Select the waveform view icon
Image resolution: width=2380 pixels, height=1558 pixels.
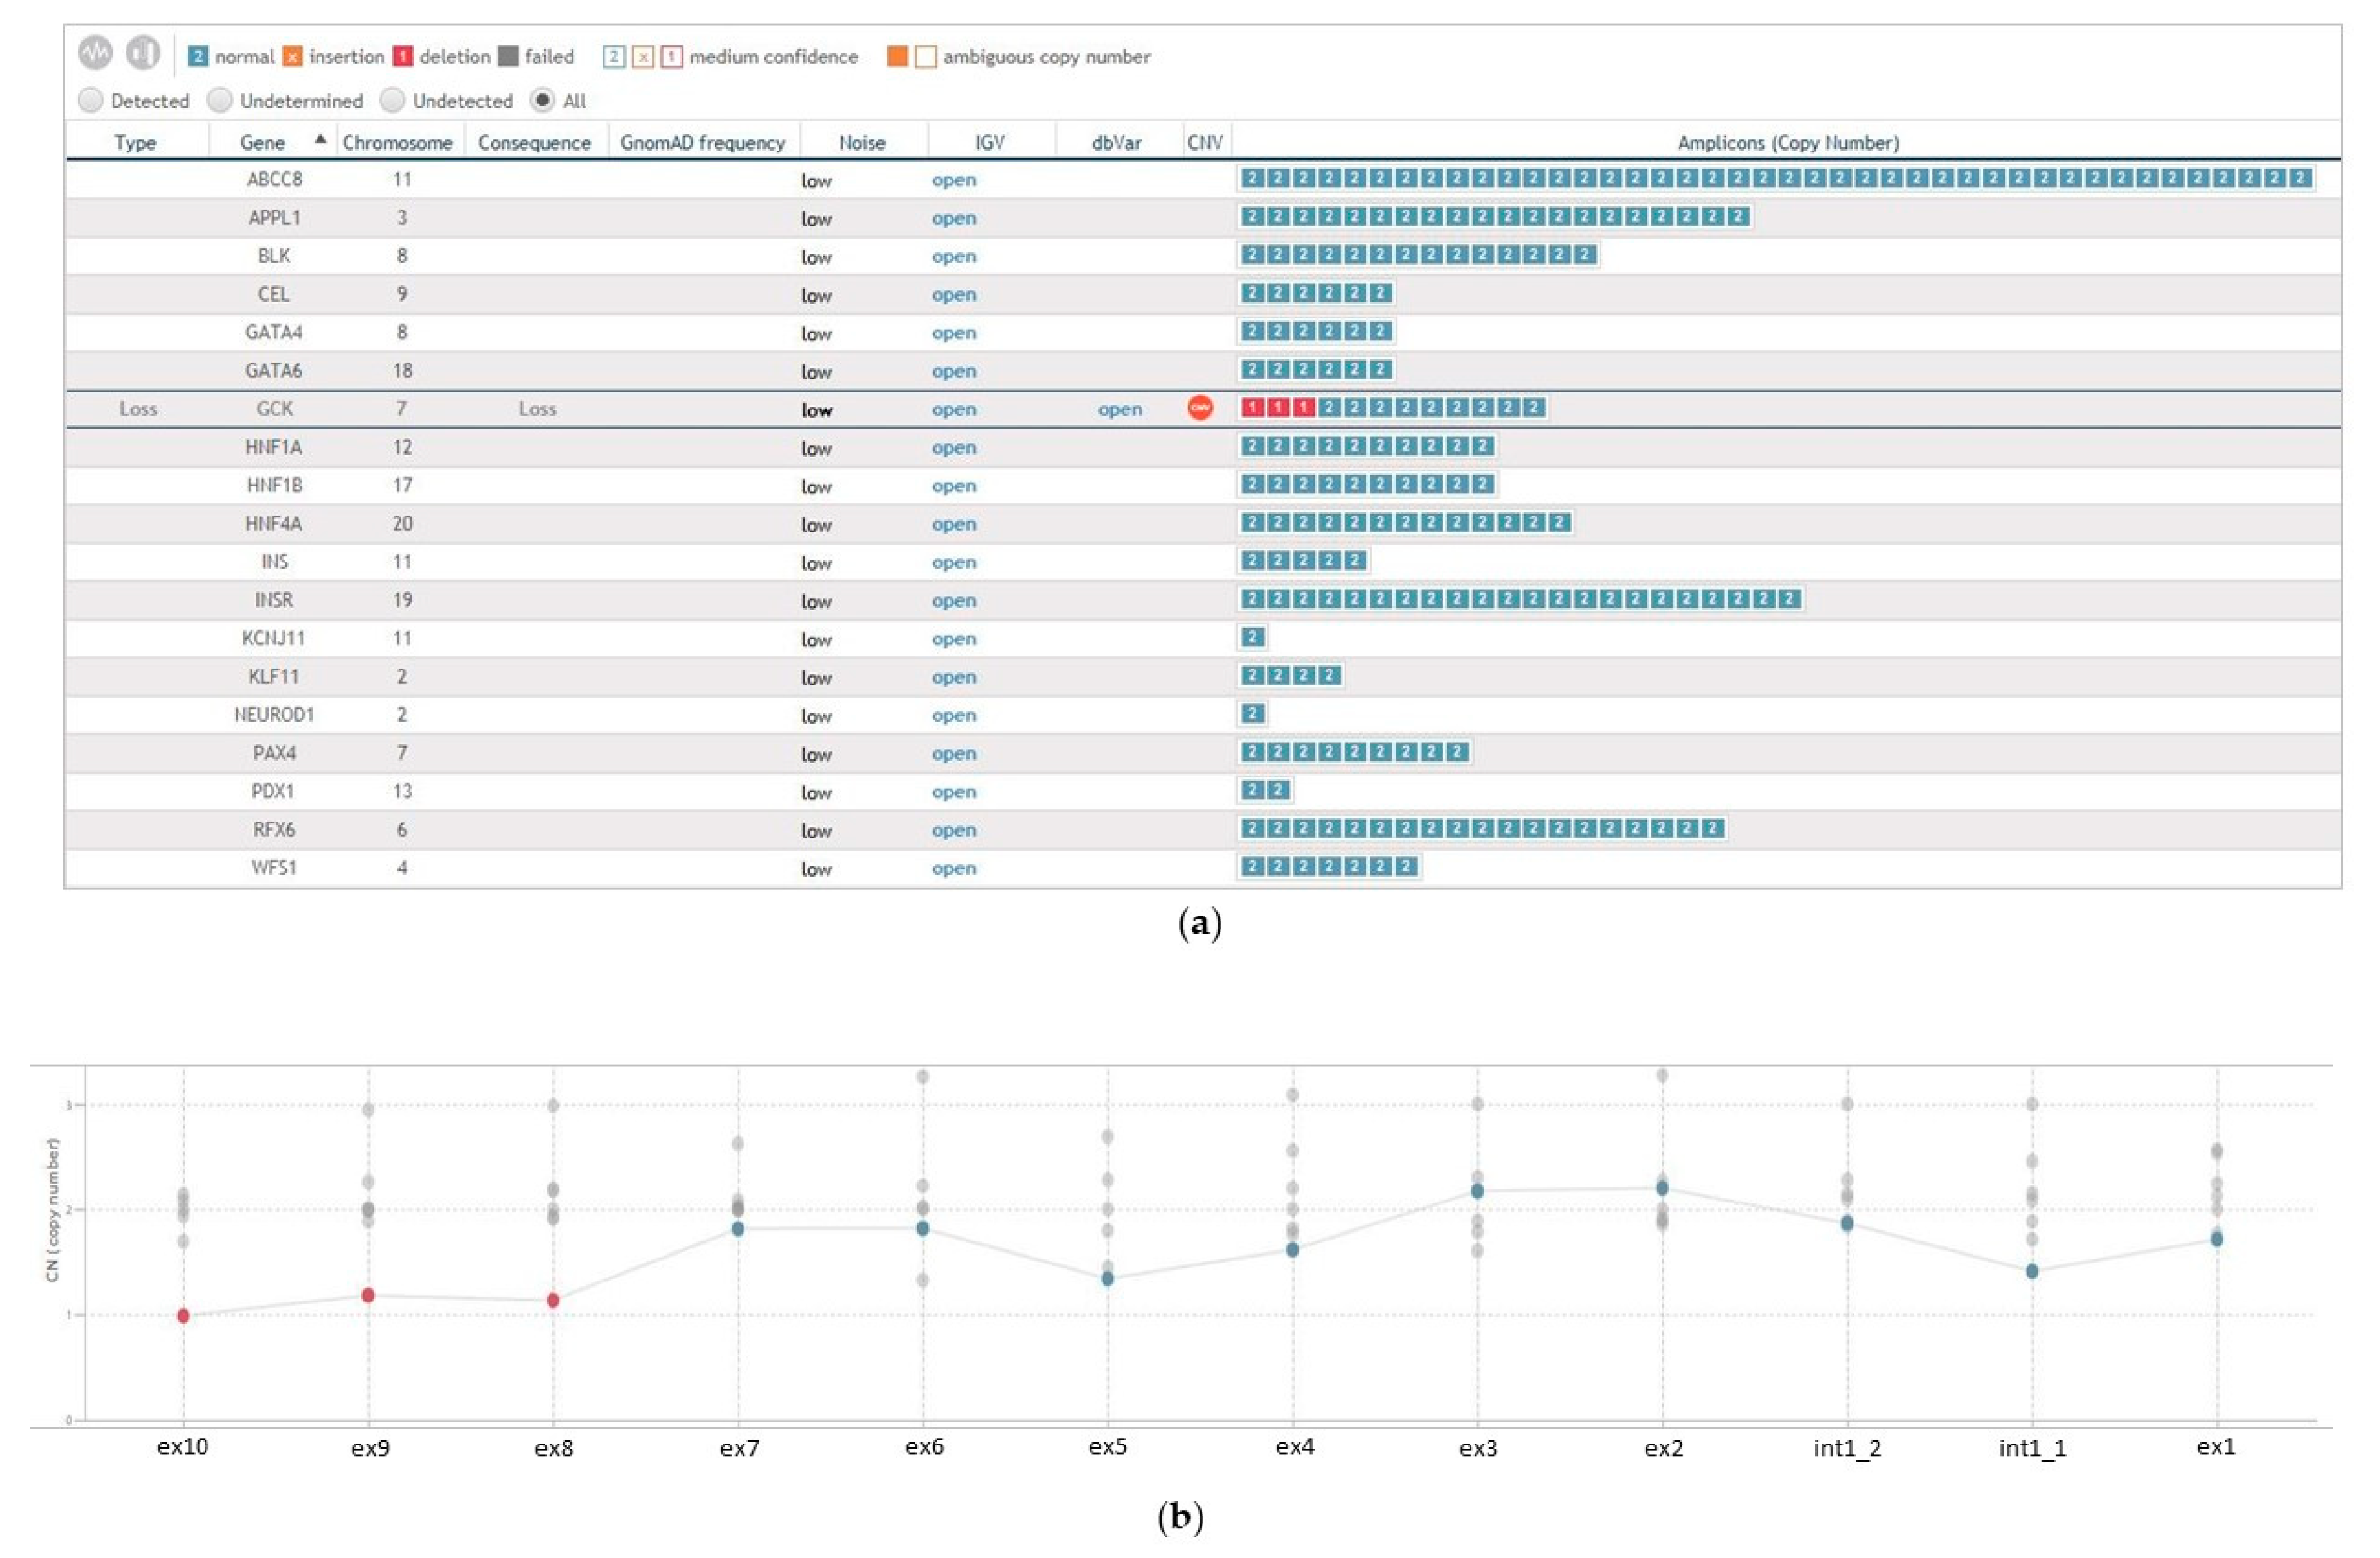pos(95,50)
